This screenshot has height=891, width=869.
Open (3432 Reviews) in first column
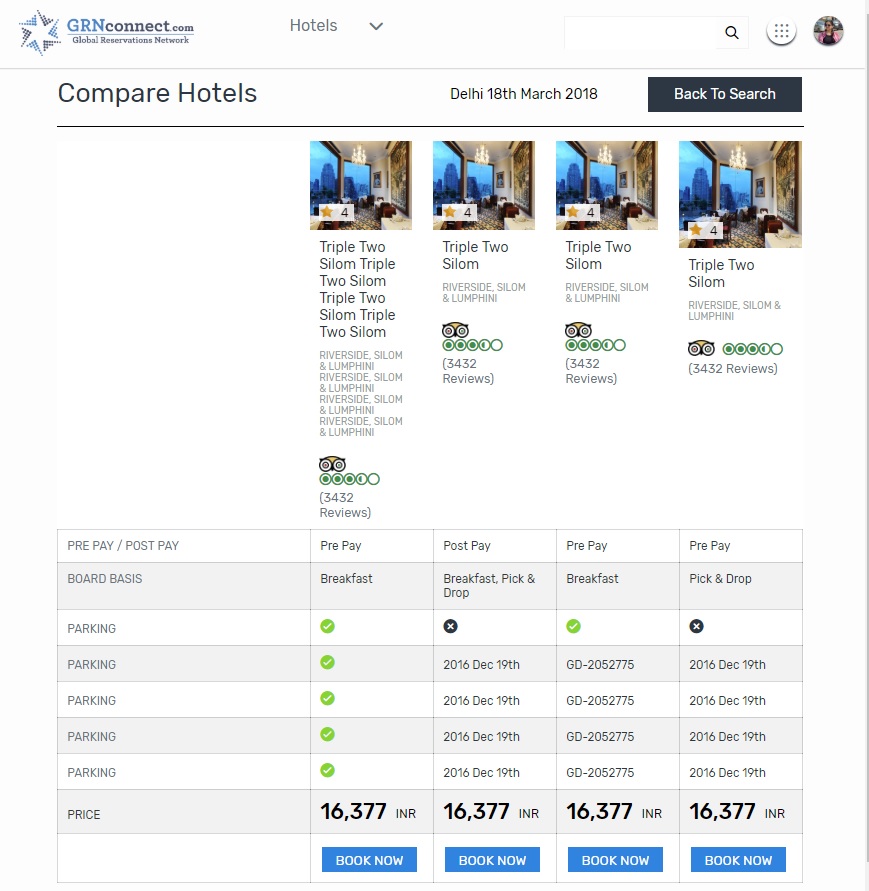(345, 505)
